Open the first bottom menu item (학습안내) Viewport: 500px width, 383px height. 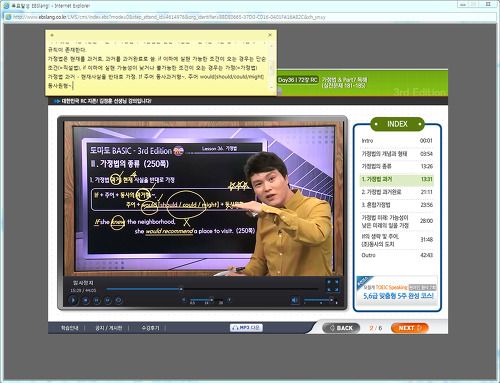pos(69,328)
